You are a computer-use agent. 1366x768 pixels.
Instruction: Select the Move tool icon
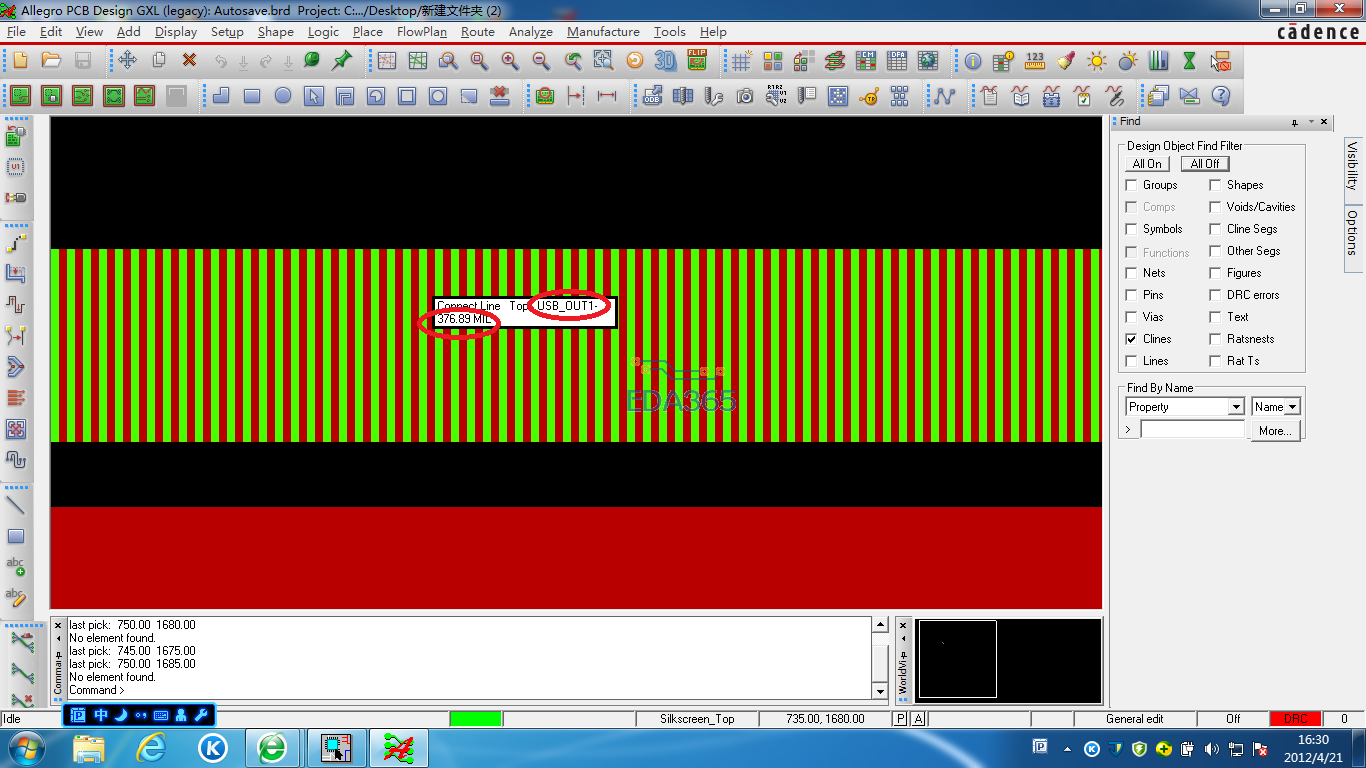128,61
